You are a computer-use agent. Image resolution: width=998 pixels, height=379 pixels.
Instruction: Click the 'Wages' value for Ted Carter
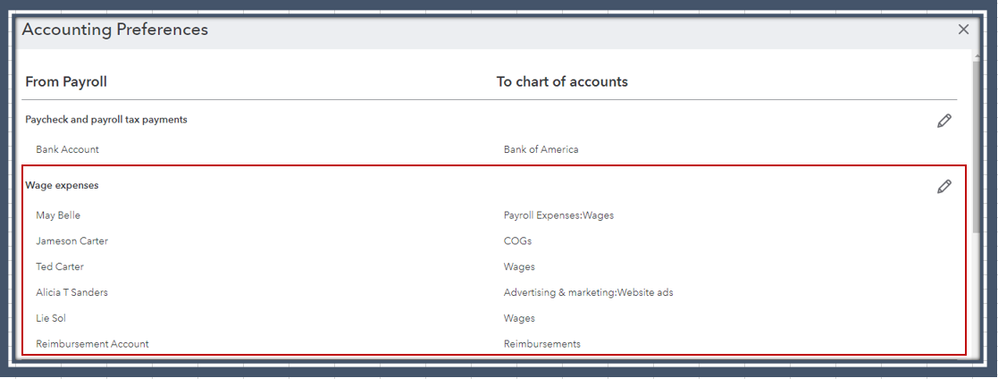click(x=519, y=267)
